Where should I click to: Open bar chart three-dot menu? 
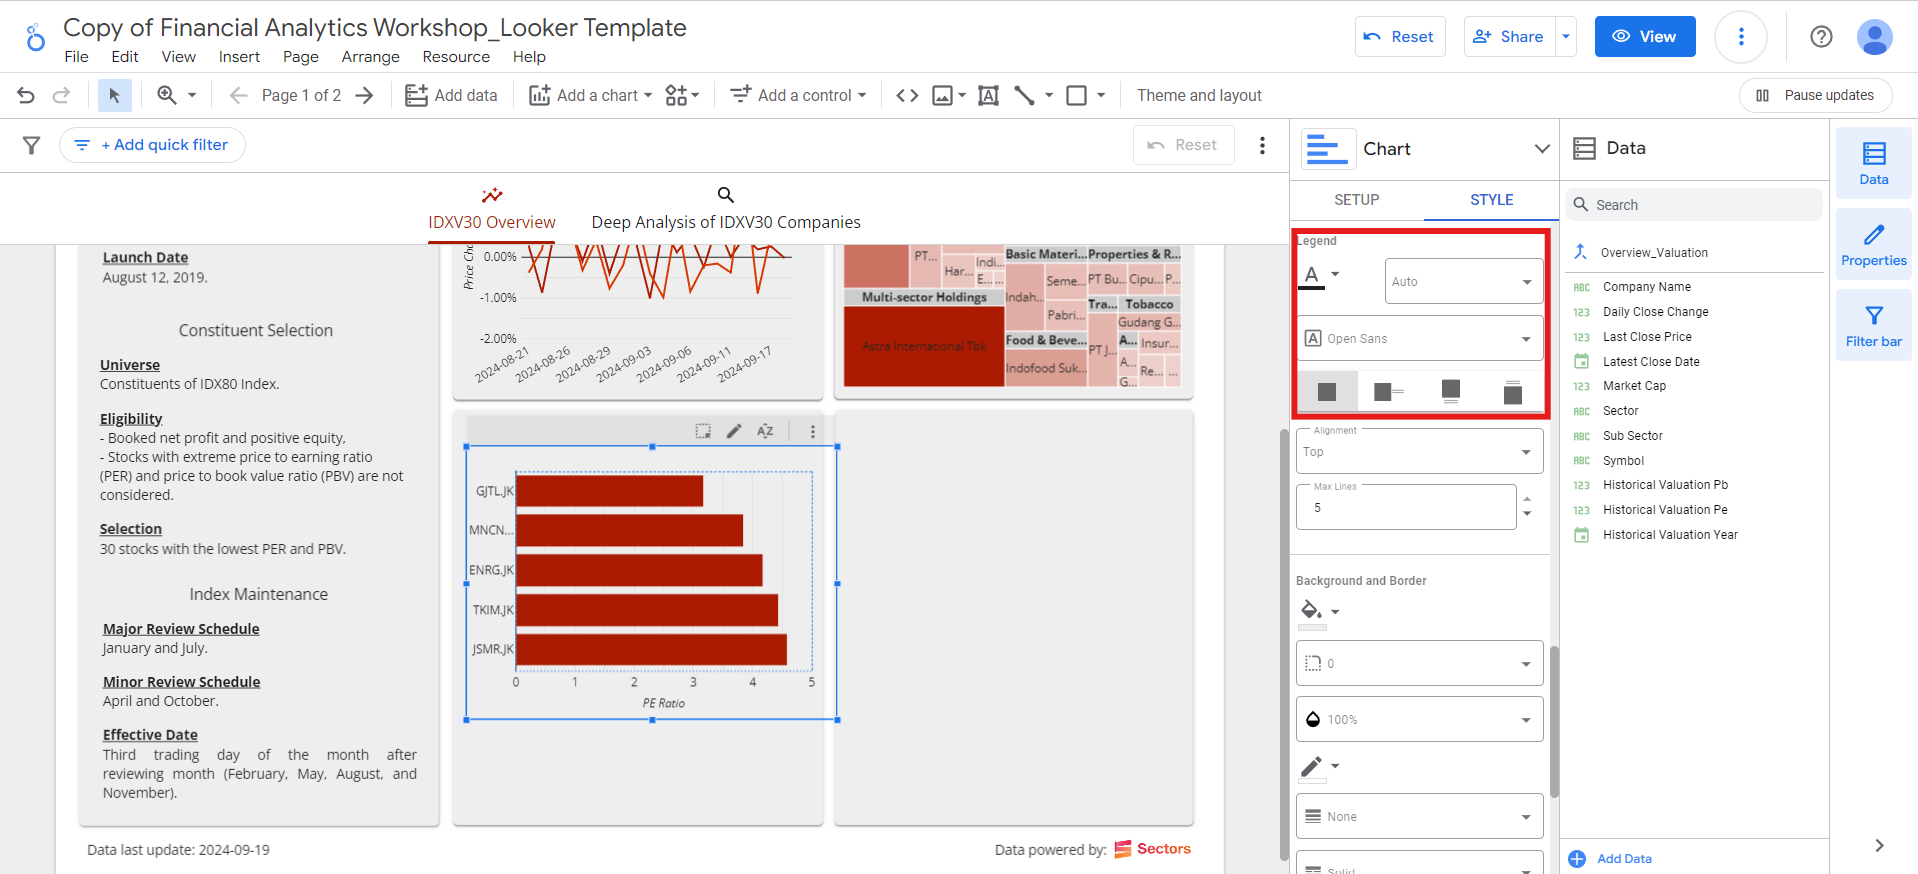pyautogui.click(x=812, y=431)
